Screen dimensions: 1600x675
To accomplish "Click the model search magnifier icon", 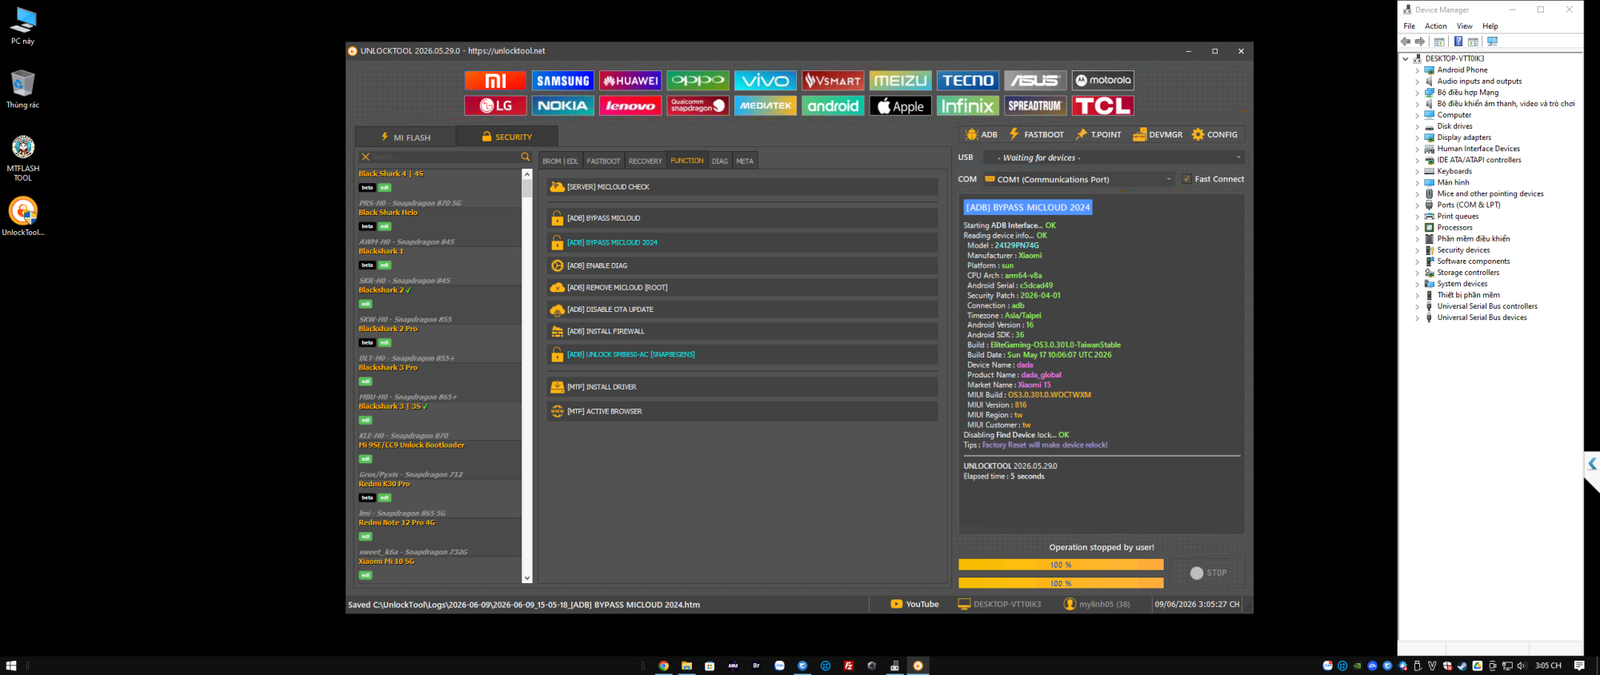I will click(x=525, y=157).
